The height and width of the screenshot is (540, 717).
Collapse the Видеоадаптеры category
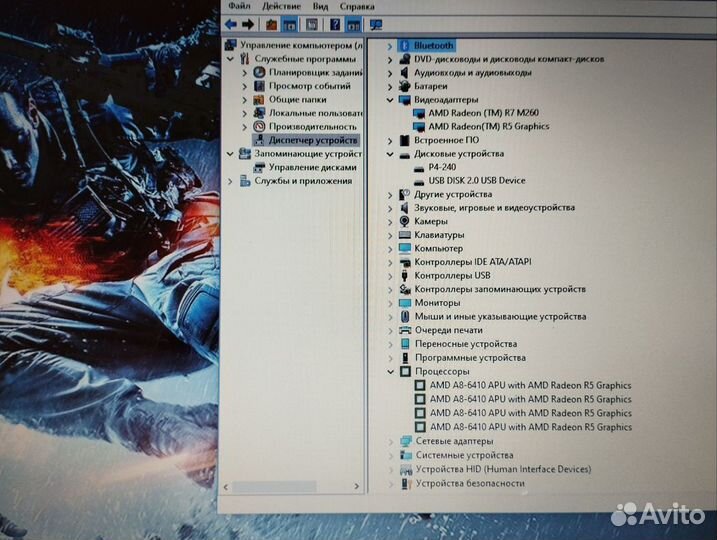[x=390, y=100]
